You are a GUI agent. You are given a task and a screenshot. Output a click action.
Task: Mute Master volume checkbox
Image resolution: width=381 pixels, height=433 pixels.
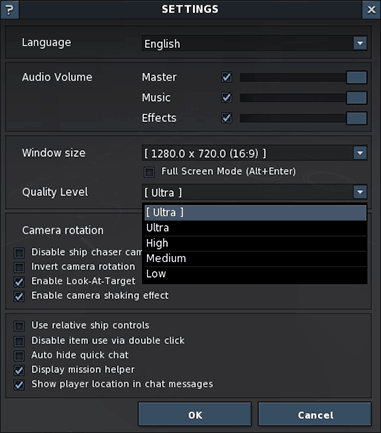tap(227, 77)
